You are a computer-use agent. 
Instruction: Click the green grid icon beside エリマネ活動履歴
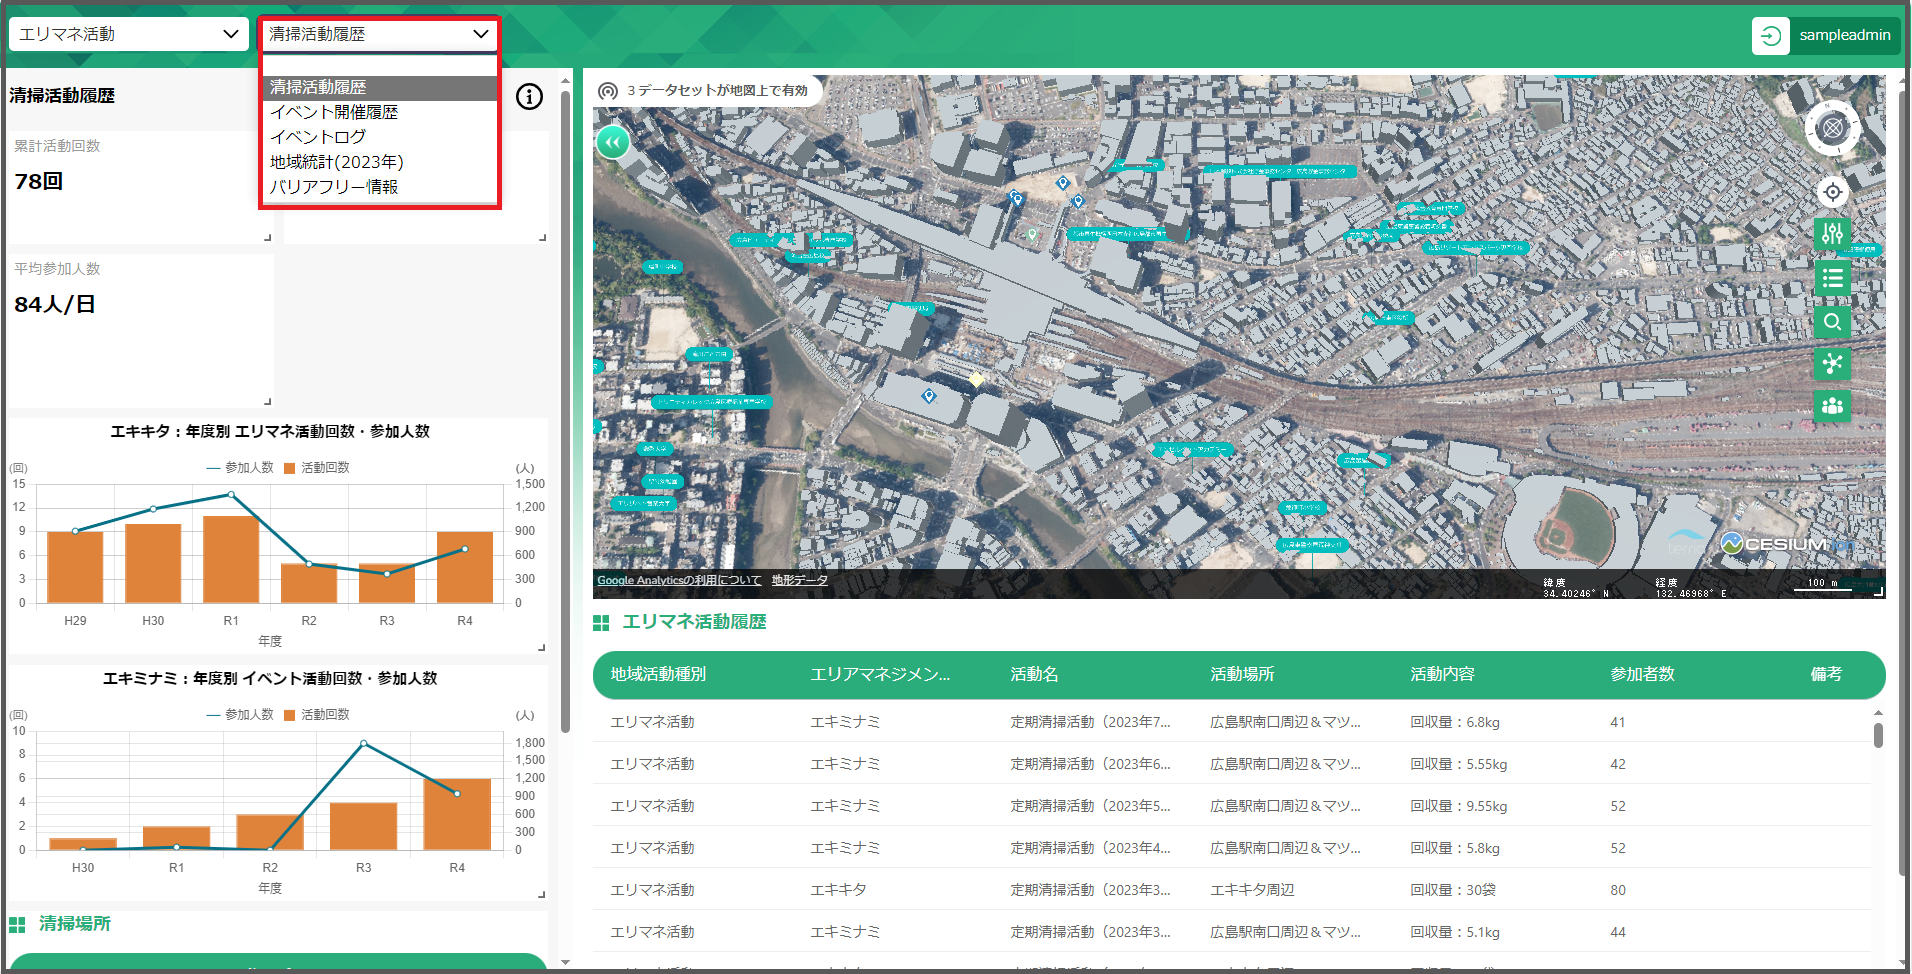601,623
